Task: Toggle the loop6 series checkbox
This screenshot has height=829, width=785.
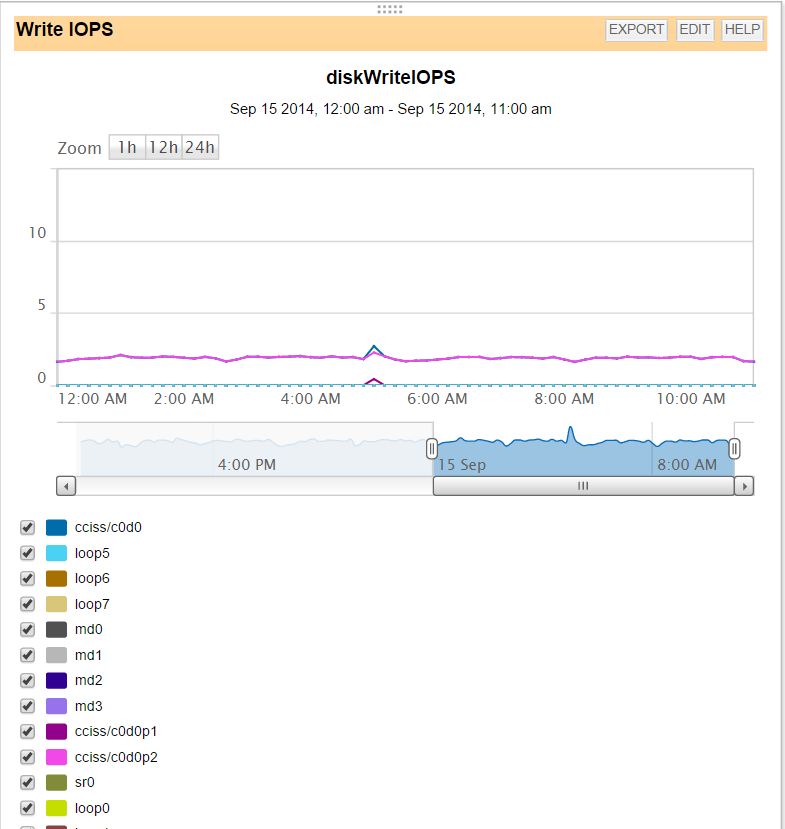Action: (x=27, y=578)
